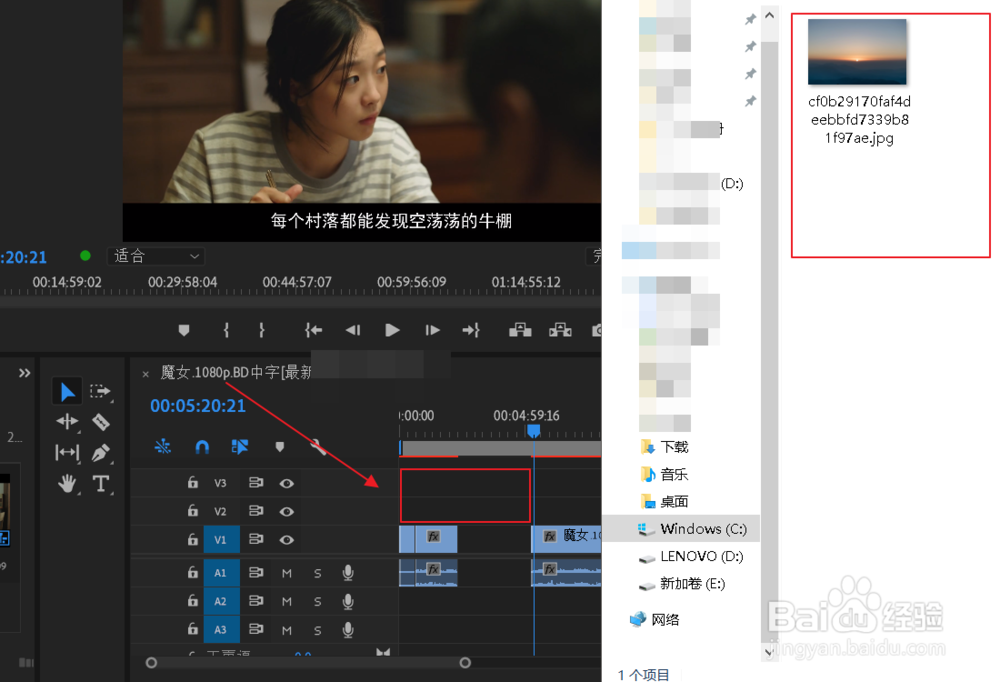Close the 魔女 sequence tab
Image resolution: width=1000 pixels, height=682 pixels.
[145, 374]
